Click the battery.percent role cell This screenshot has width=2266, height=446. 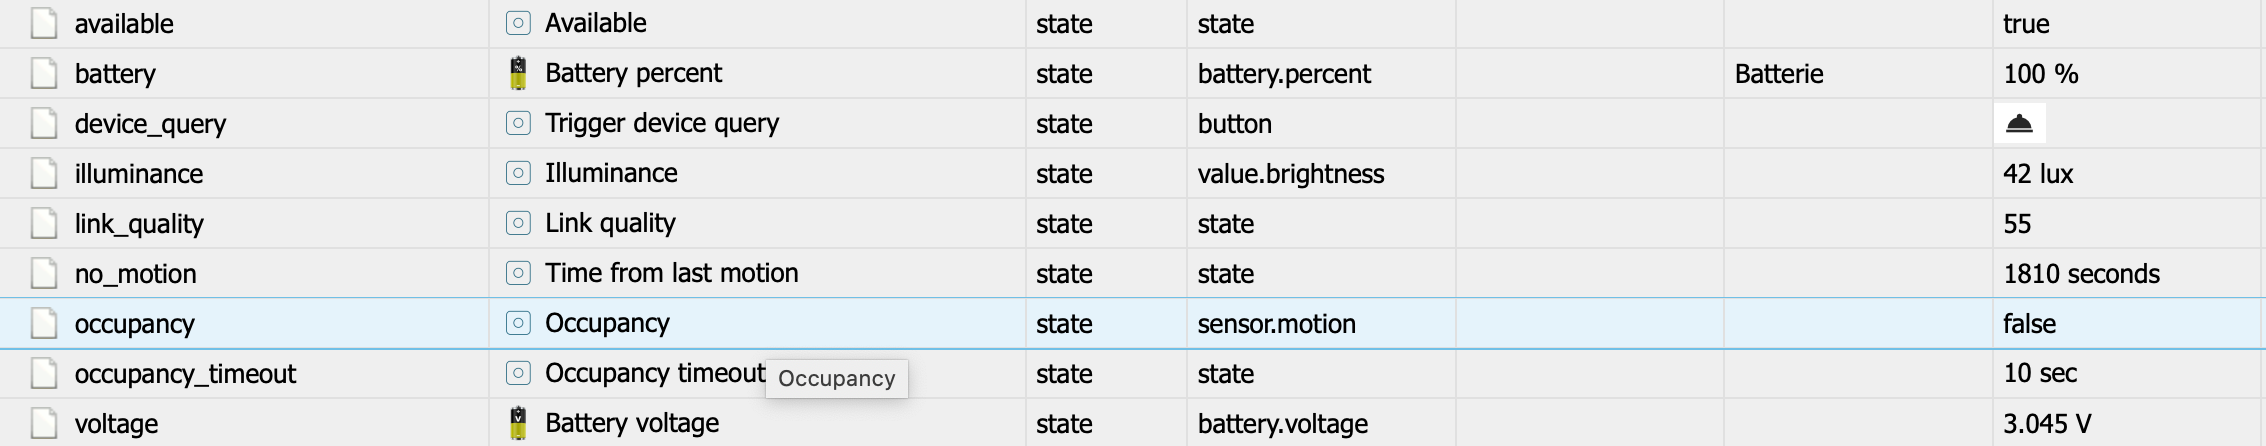click(x=1284, y=74)
